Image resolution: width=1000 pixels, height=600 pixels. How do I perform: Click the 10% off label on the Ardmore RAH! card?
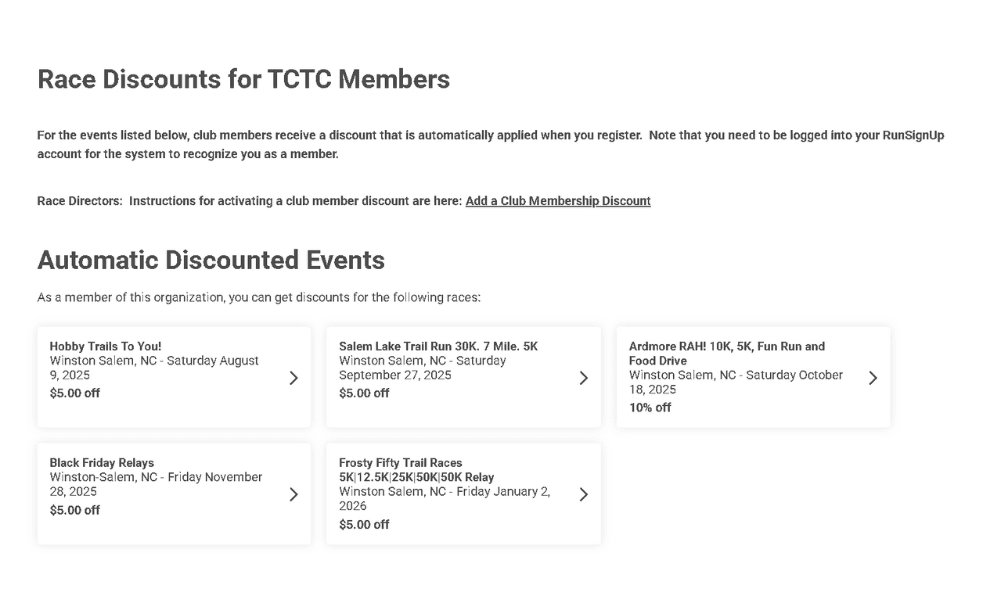(x=650, y=407)
